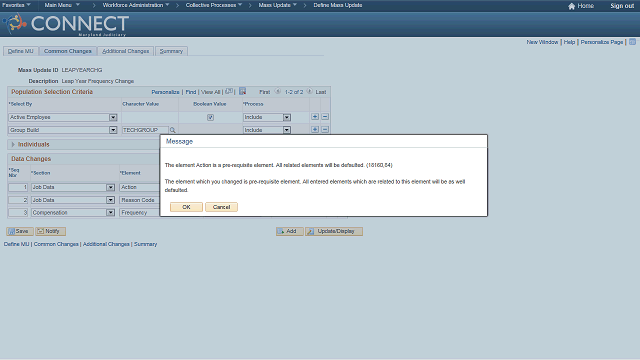Click sequence number 3 field
The height and width of the screenshot is (360, 640).
click(18, 213)
